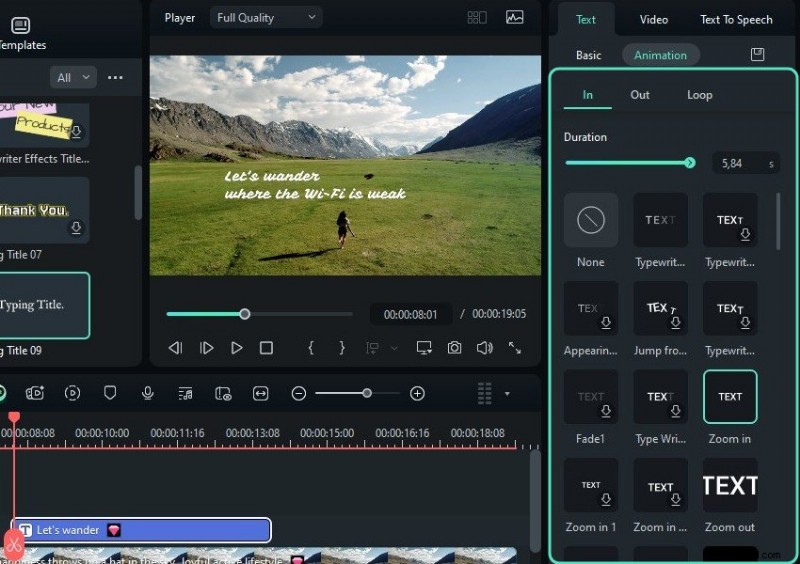Click the fit timeline to window icon

pos(261,393)
